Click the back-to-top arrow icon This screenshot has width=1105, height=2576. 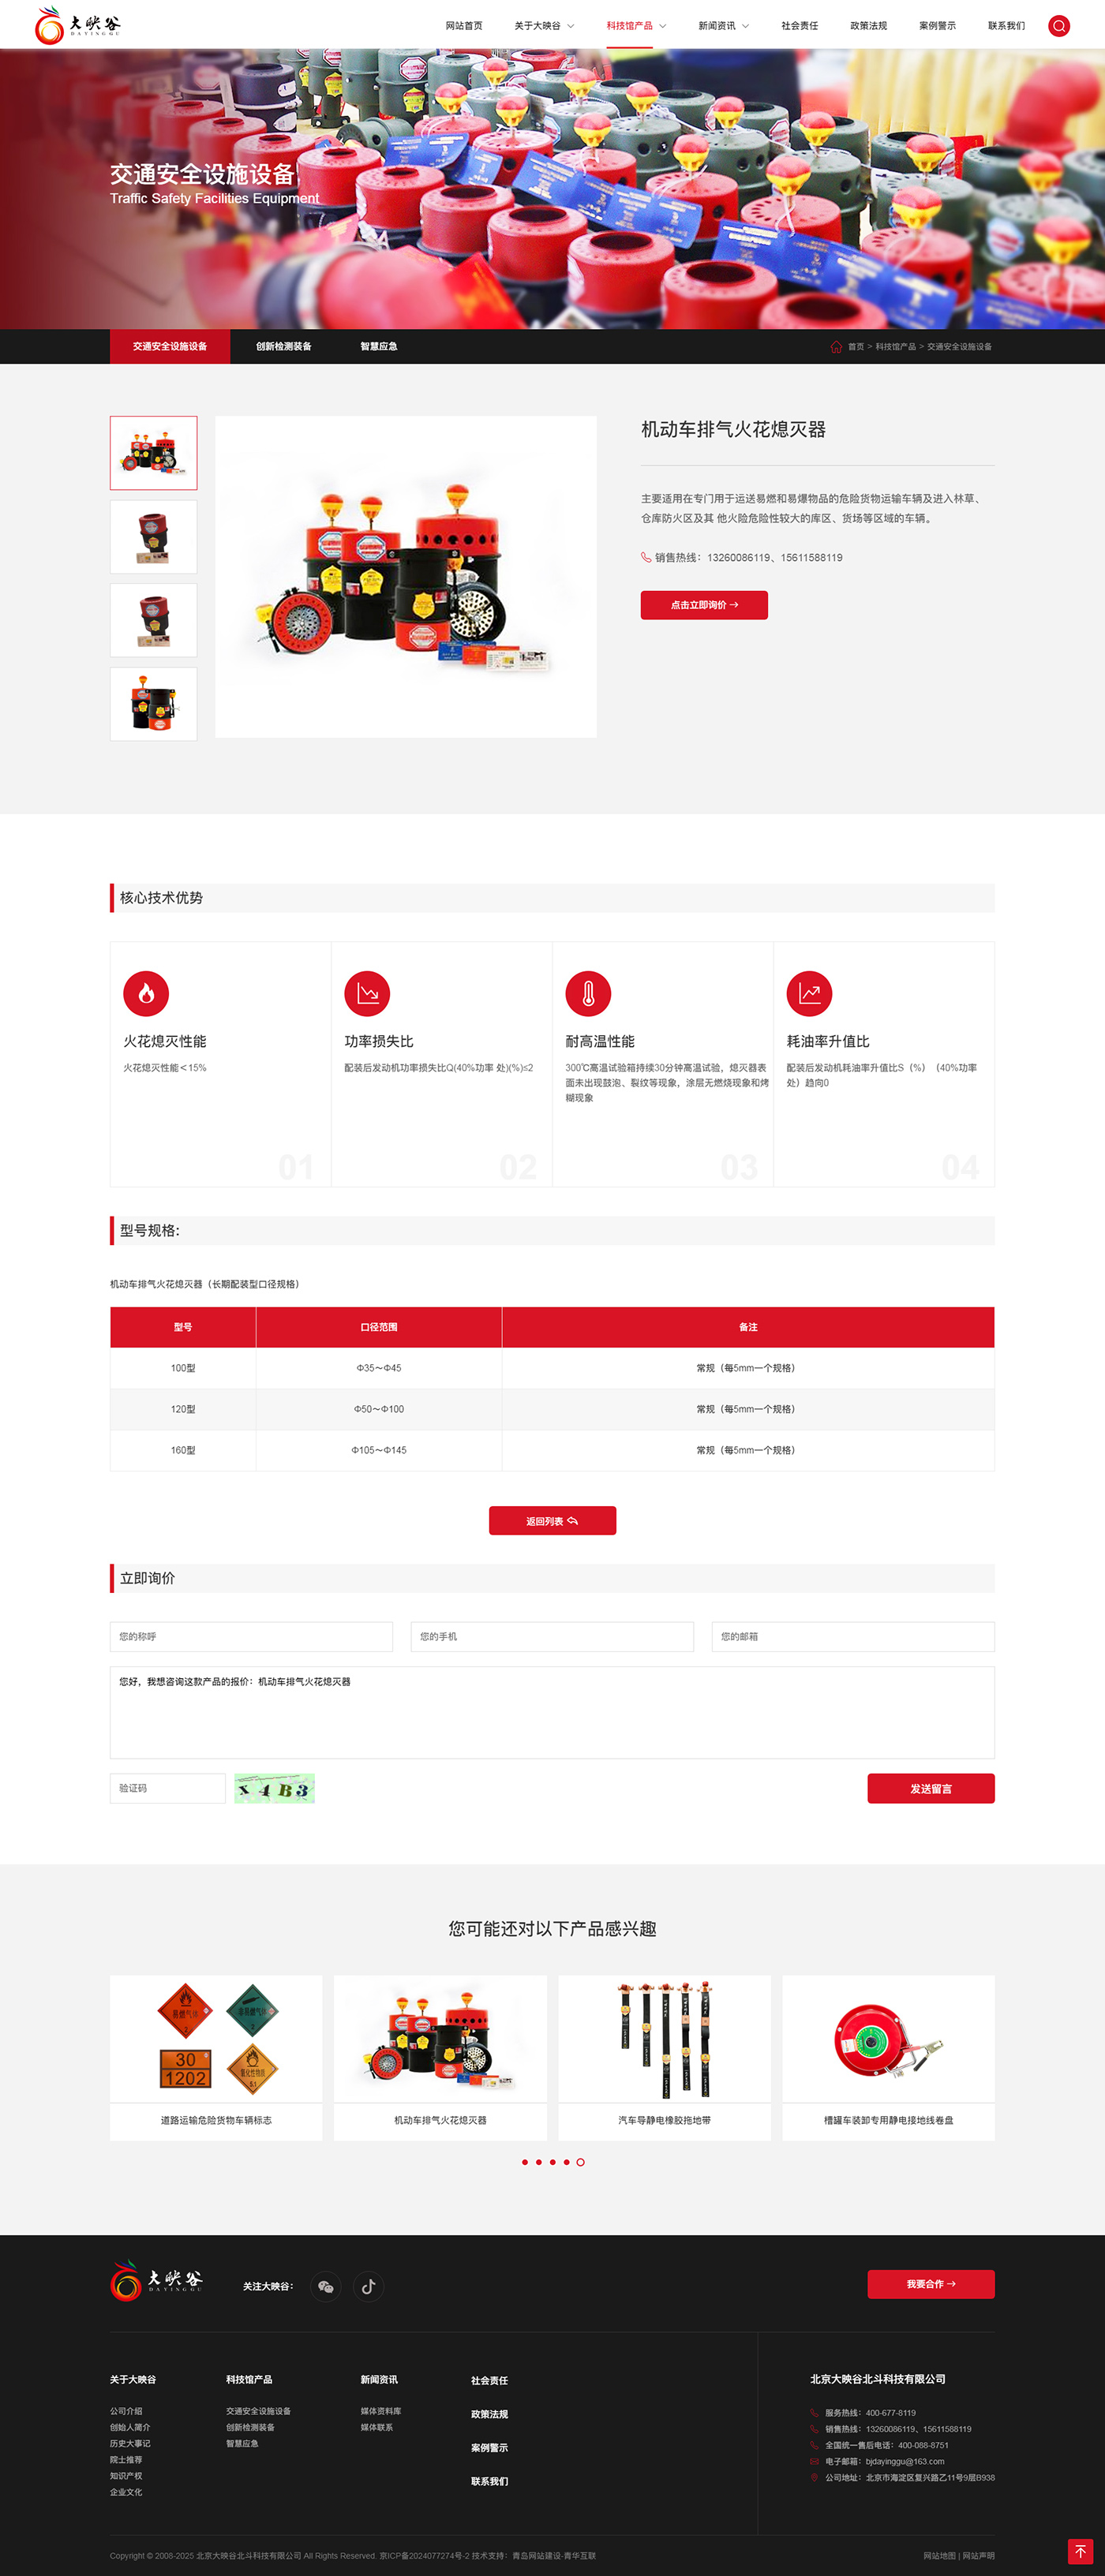[x=1079, y=2551]
